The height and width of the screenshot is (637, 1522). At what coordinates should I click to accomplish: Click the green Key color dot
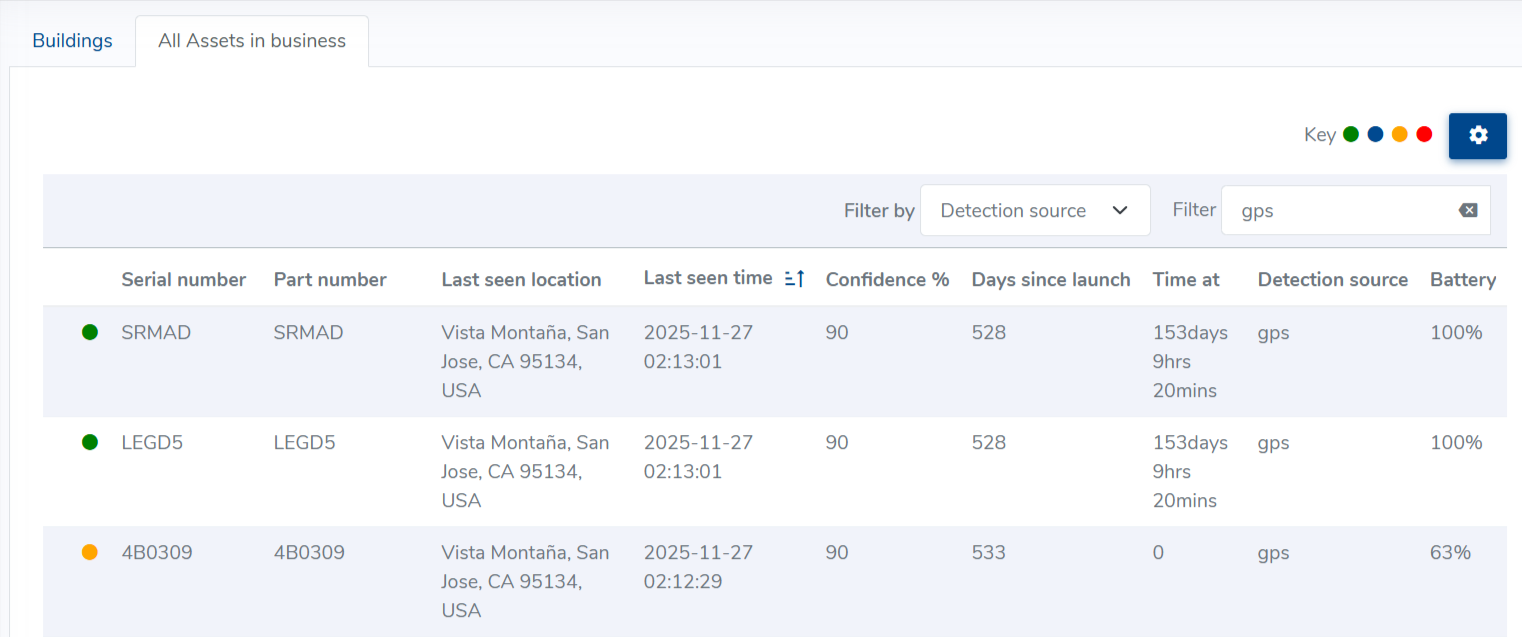click(1351, 134)
